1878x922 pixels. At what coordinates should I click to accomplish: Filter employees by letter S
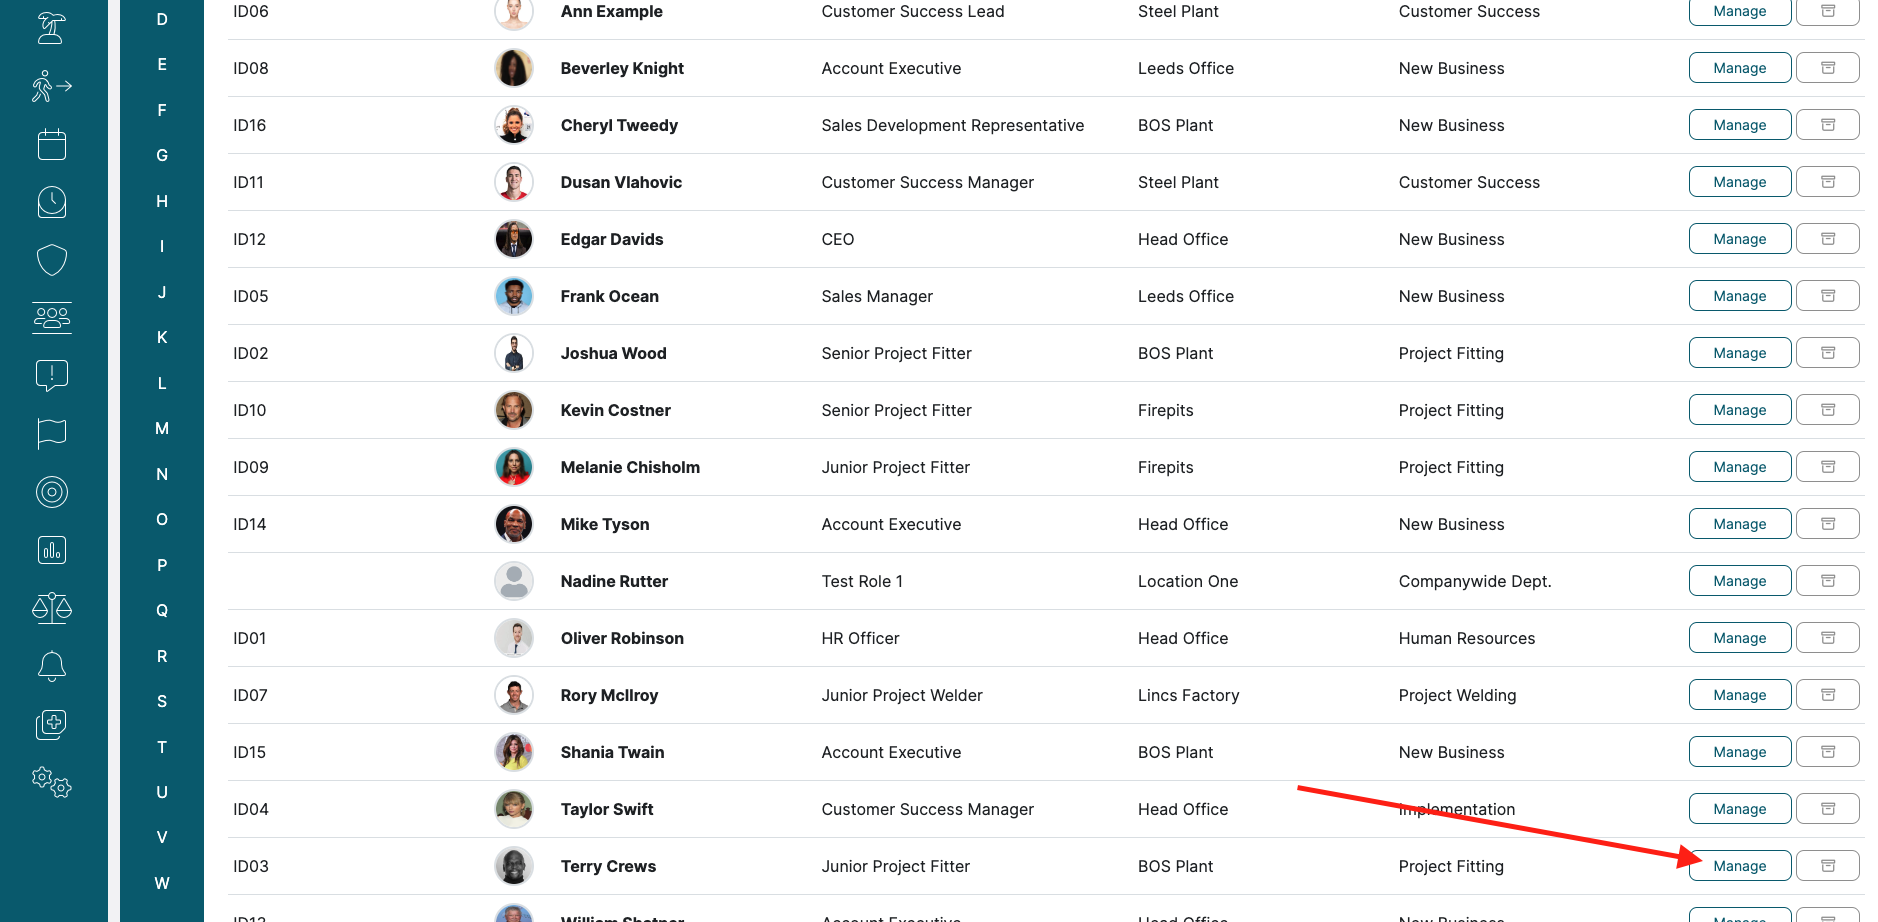162,701
